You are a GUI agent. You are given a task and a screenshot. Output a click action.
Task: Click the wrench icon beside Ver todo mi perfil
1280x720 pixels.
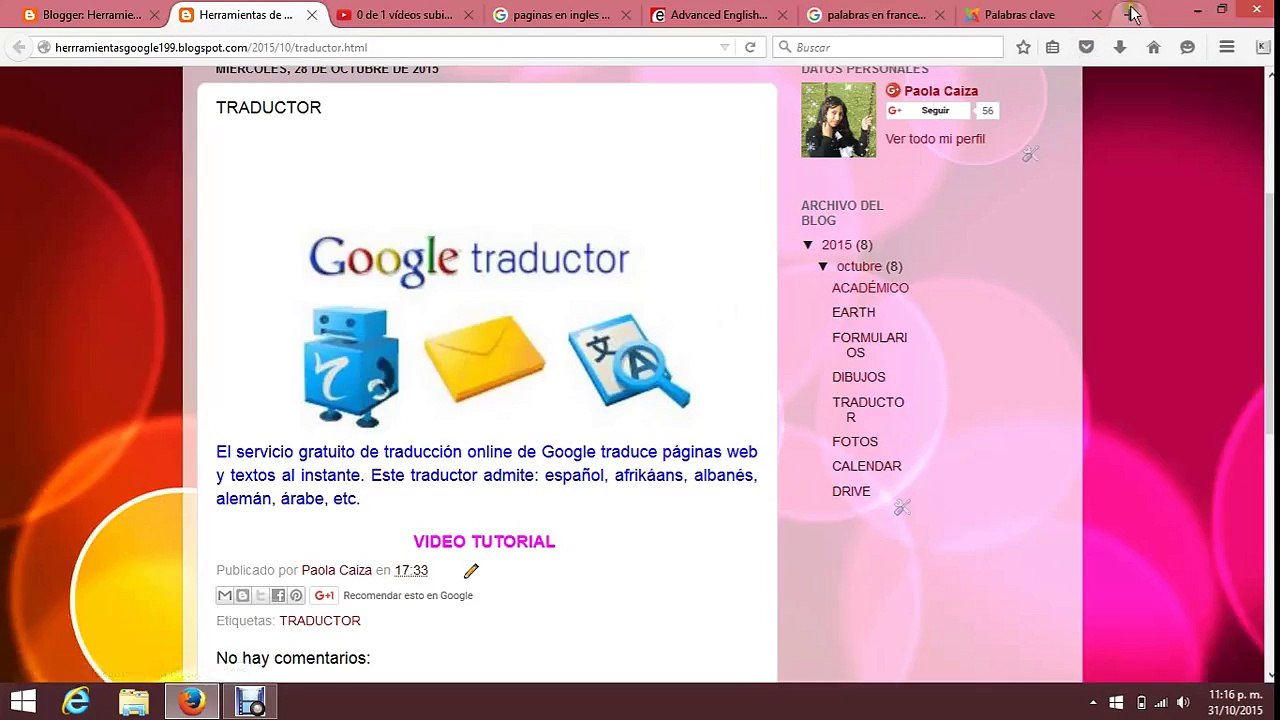(x=1030, y=154)
